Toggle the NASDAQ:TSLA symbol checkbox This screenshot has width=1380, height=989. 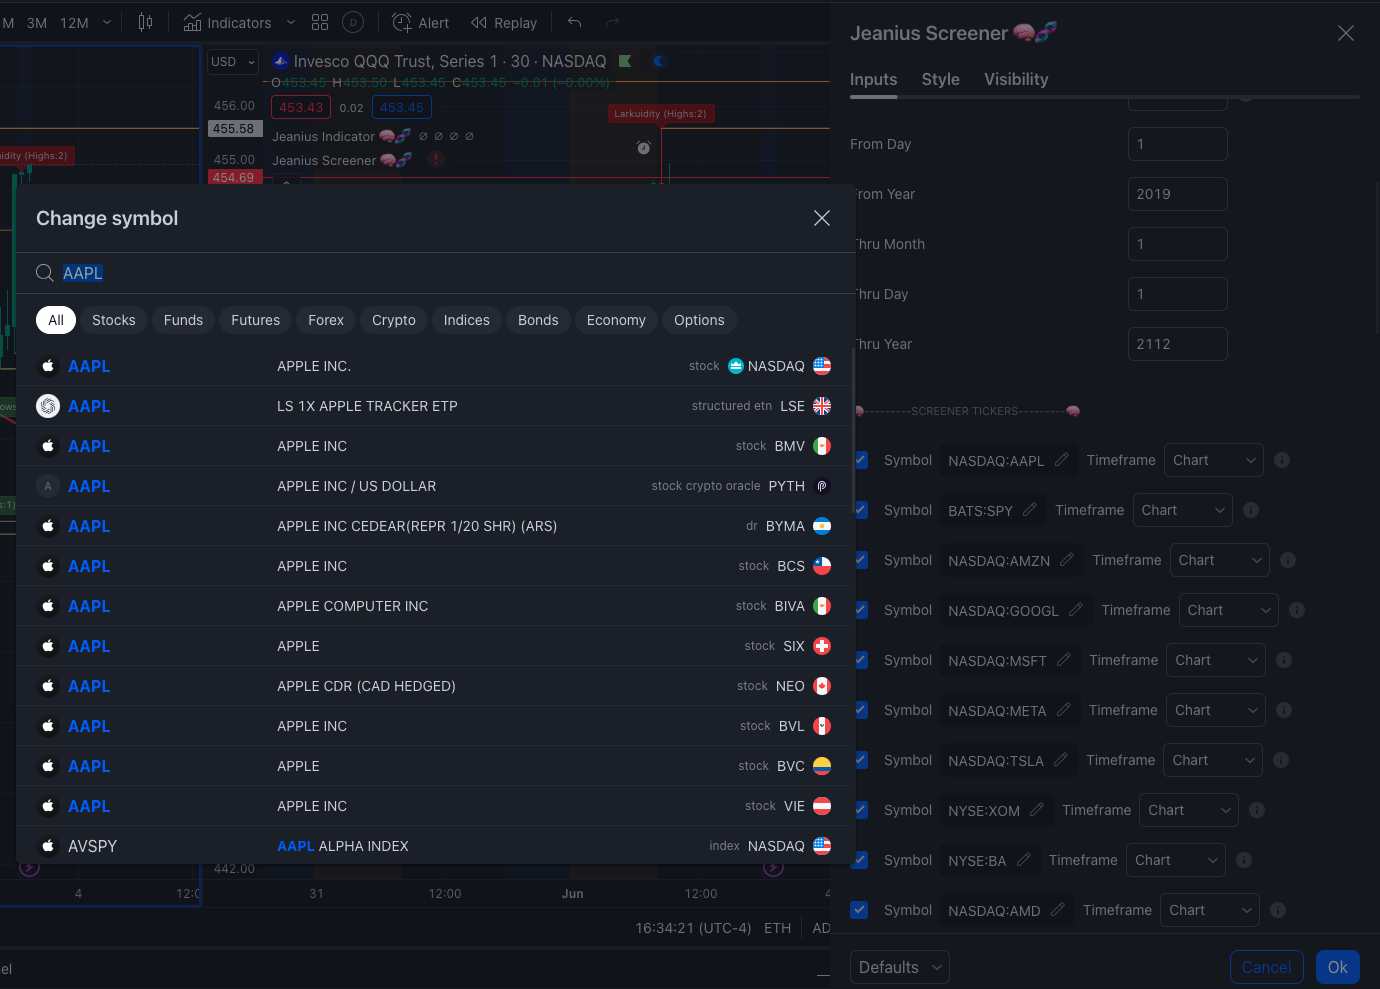[860, 760]
